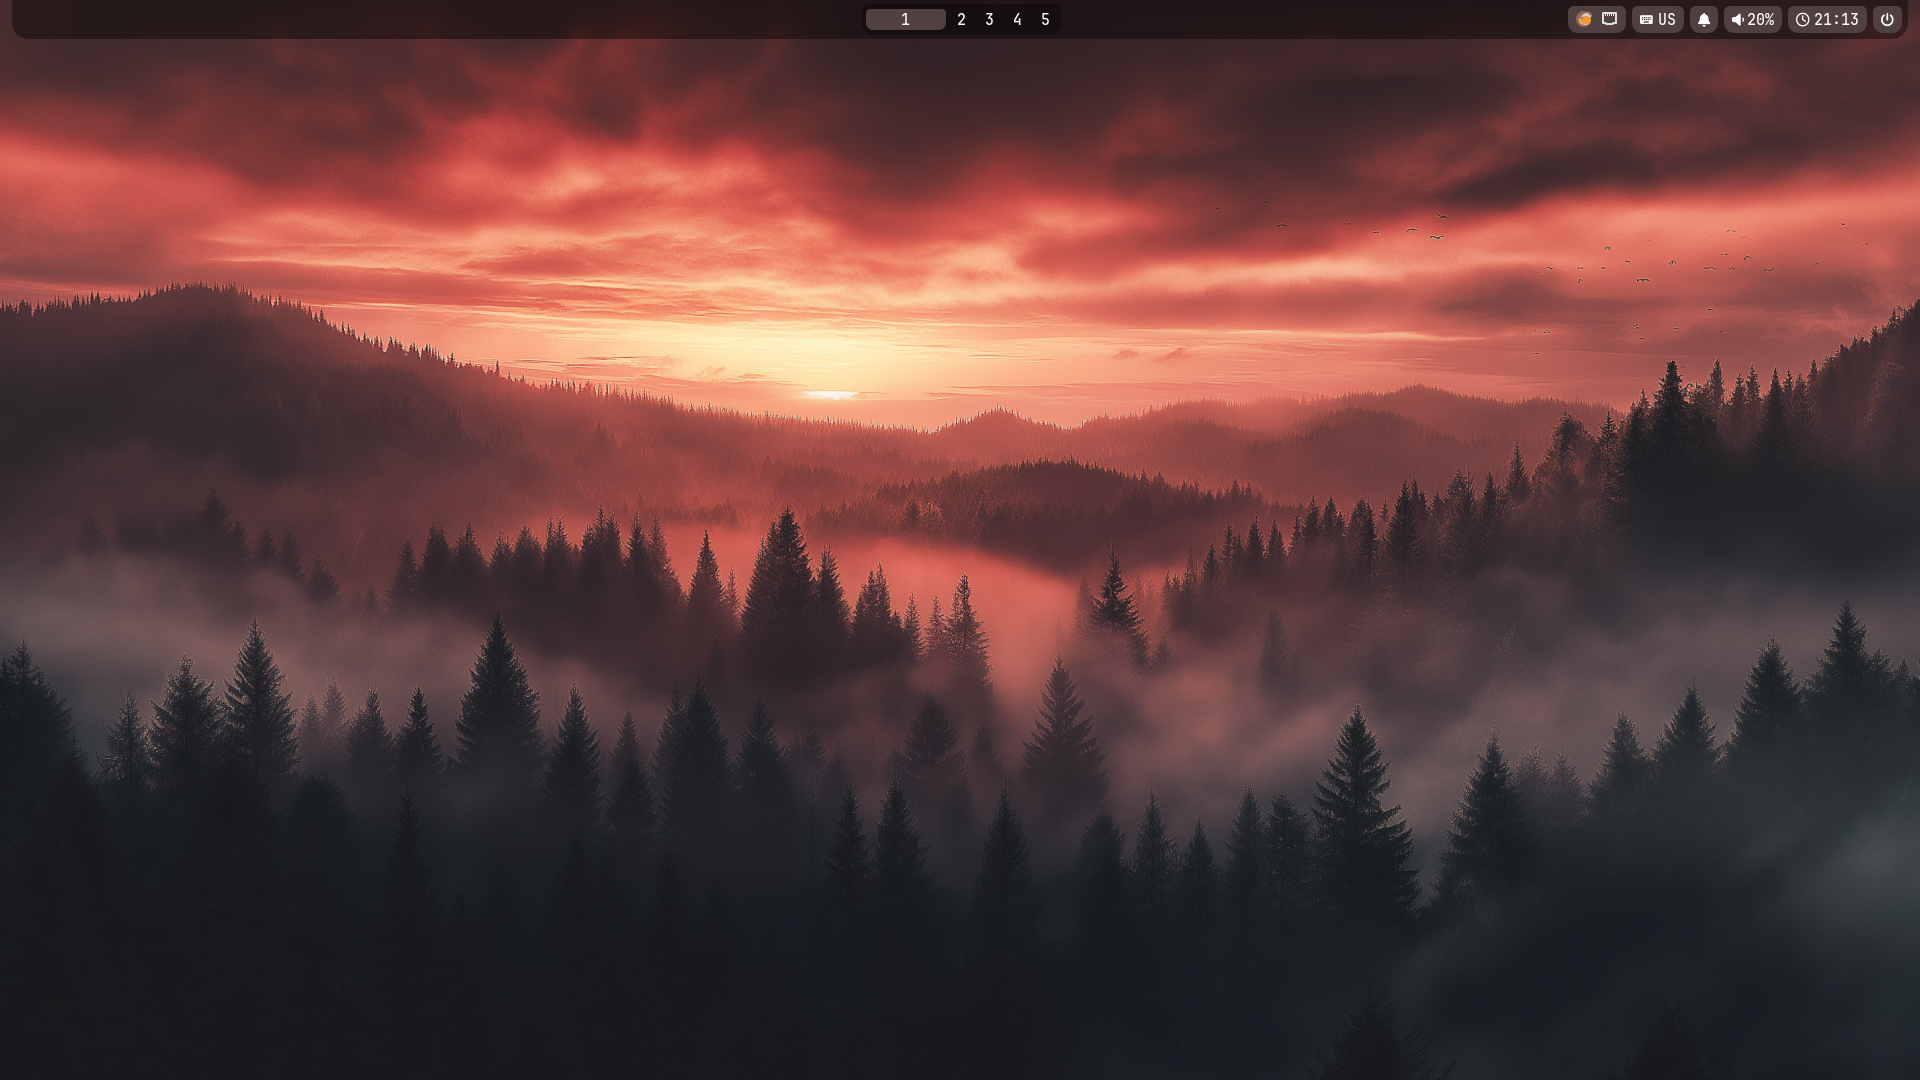The image size is (1920, 1080).
Task: Click the orange tray application icon
Action: tap(1584, 19)
